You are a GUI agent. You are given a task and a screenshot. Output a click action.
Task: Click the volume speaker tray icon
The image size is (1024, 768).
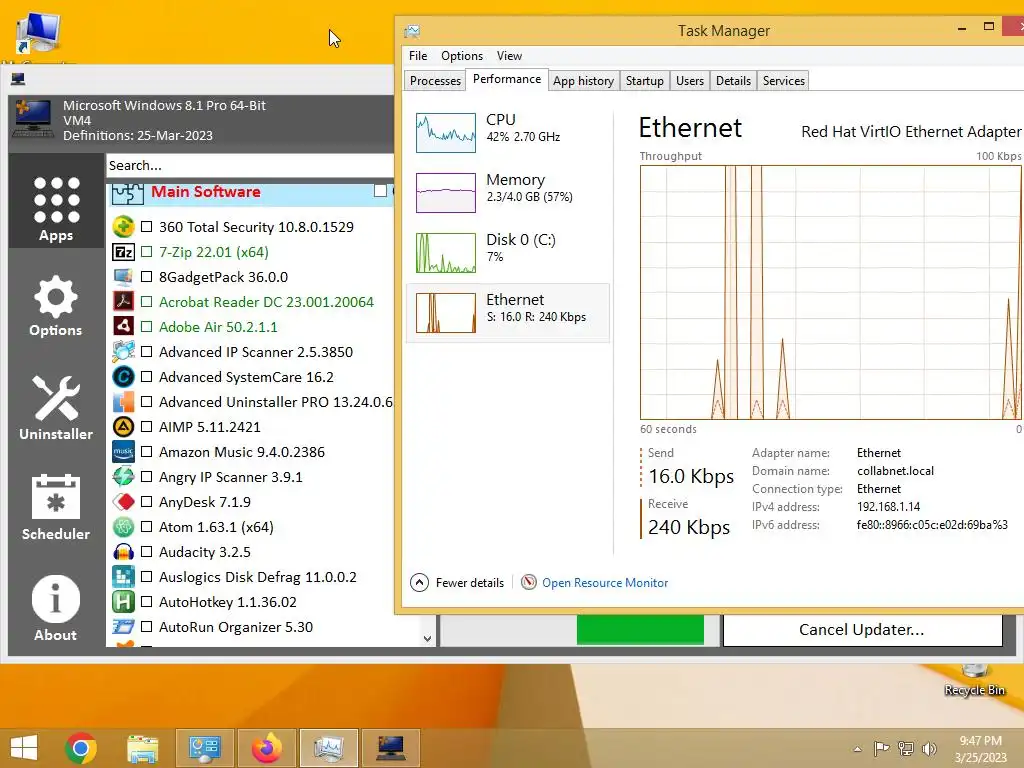click(929, 749)
